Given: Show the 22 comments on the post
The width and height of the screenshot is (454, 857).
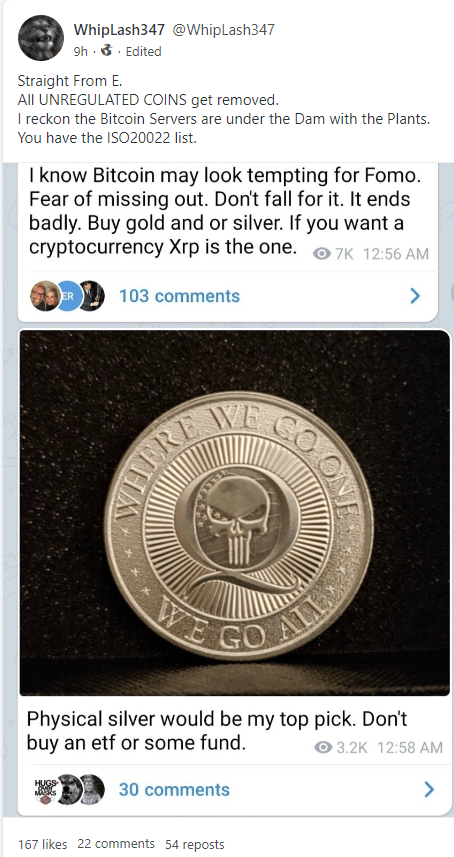Looking at the screenshot, I should (116, 843).
